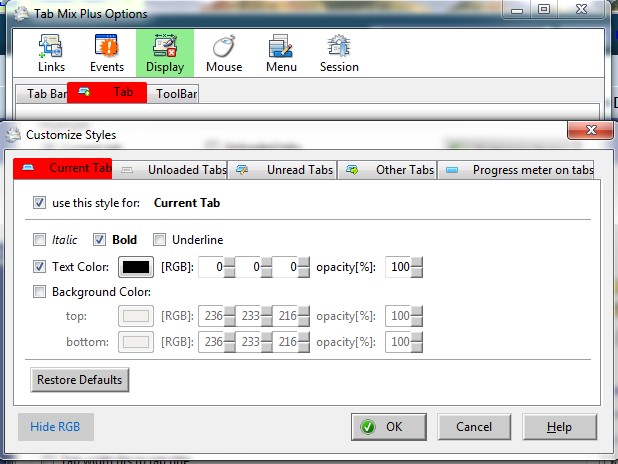Enable the Underline checkbox
This screenshot has width=618, height=464.
click(159, 239)
